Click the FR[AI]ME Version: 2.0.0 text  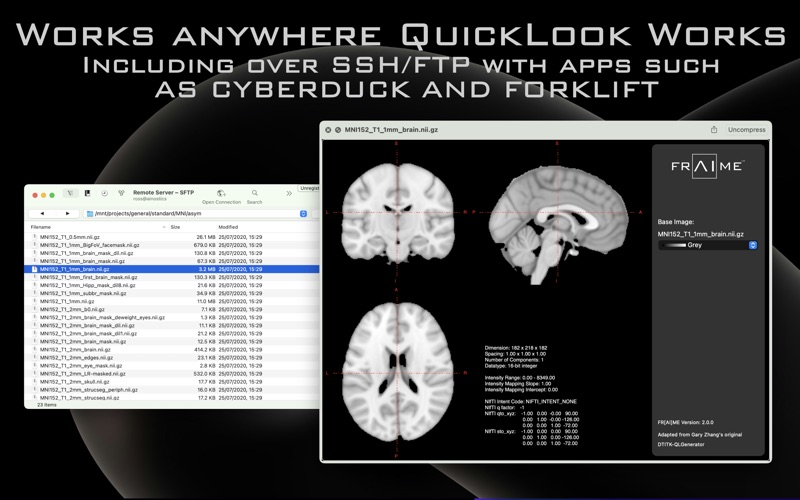[686, 422]
